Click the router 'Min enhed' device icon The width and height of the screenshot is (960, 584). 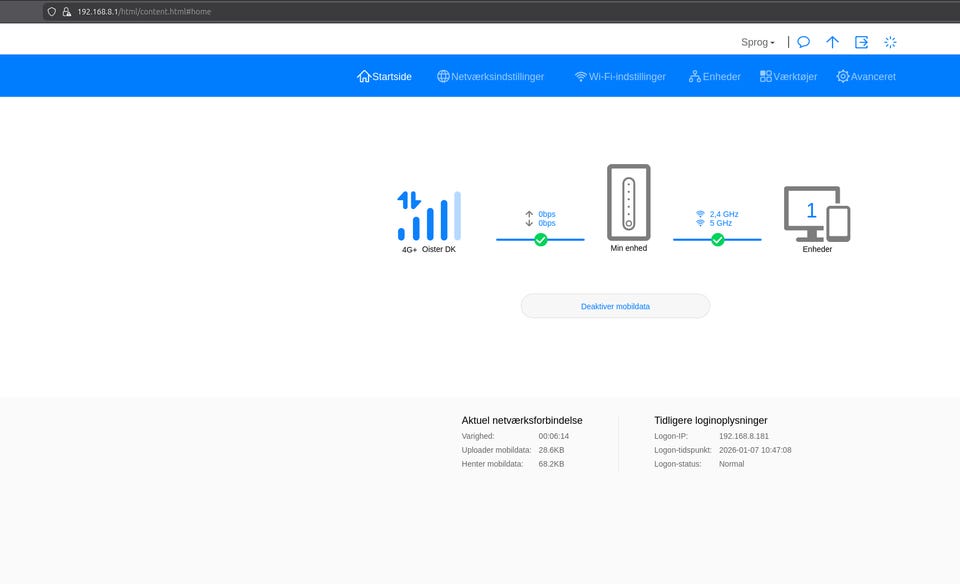628,203
